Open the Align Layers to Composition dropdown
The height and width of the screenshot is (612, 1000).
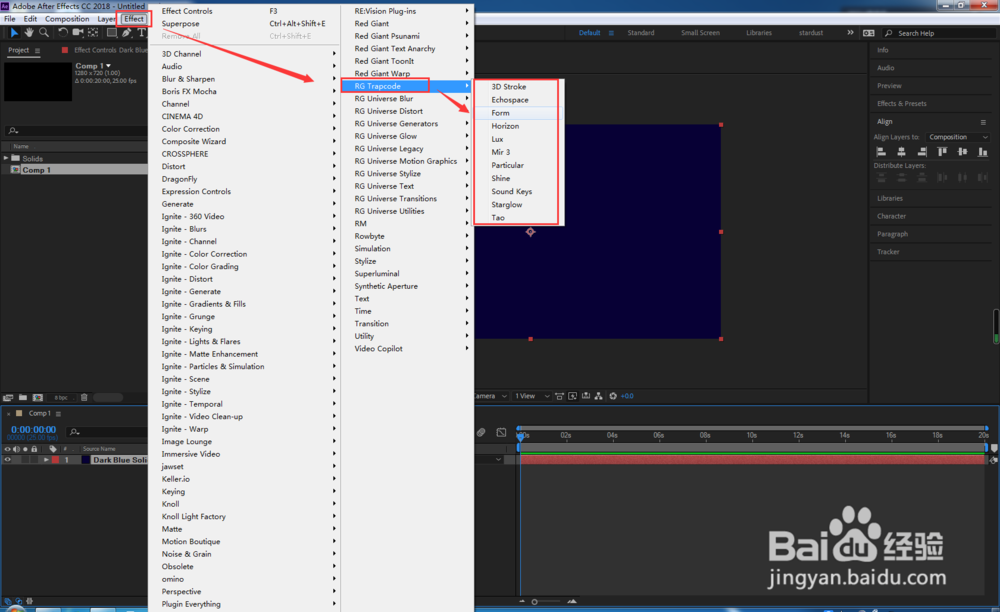[x=957, y=137]
